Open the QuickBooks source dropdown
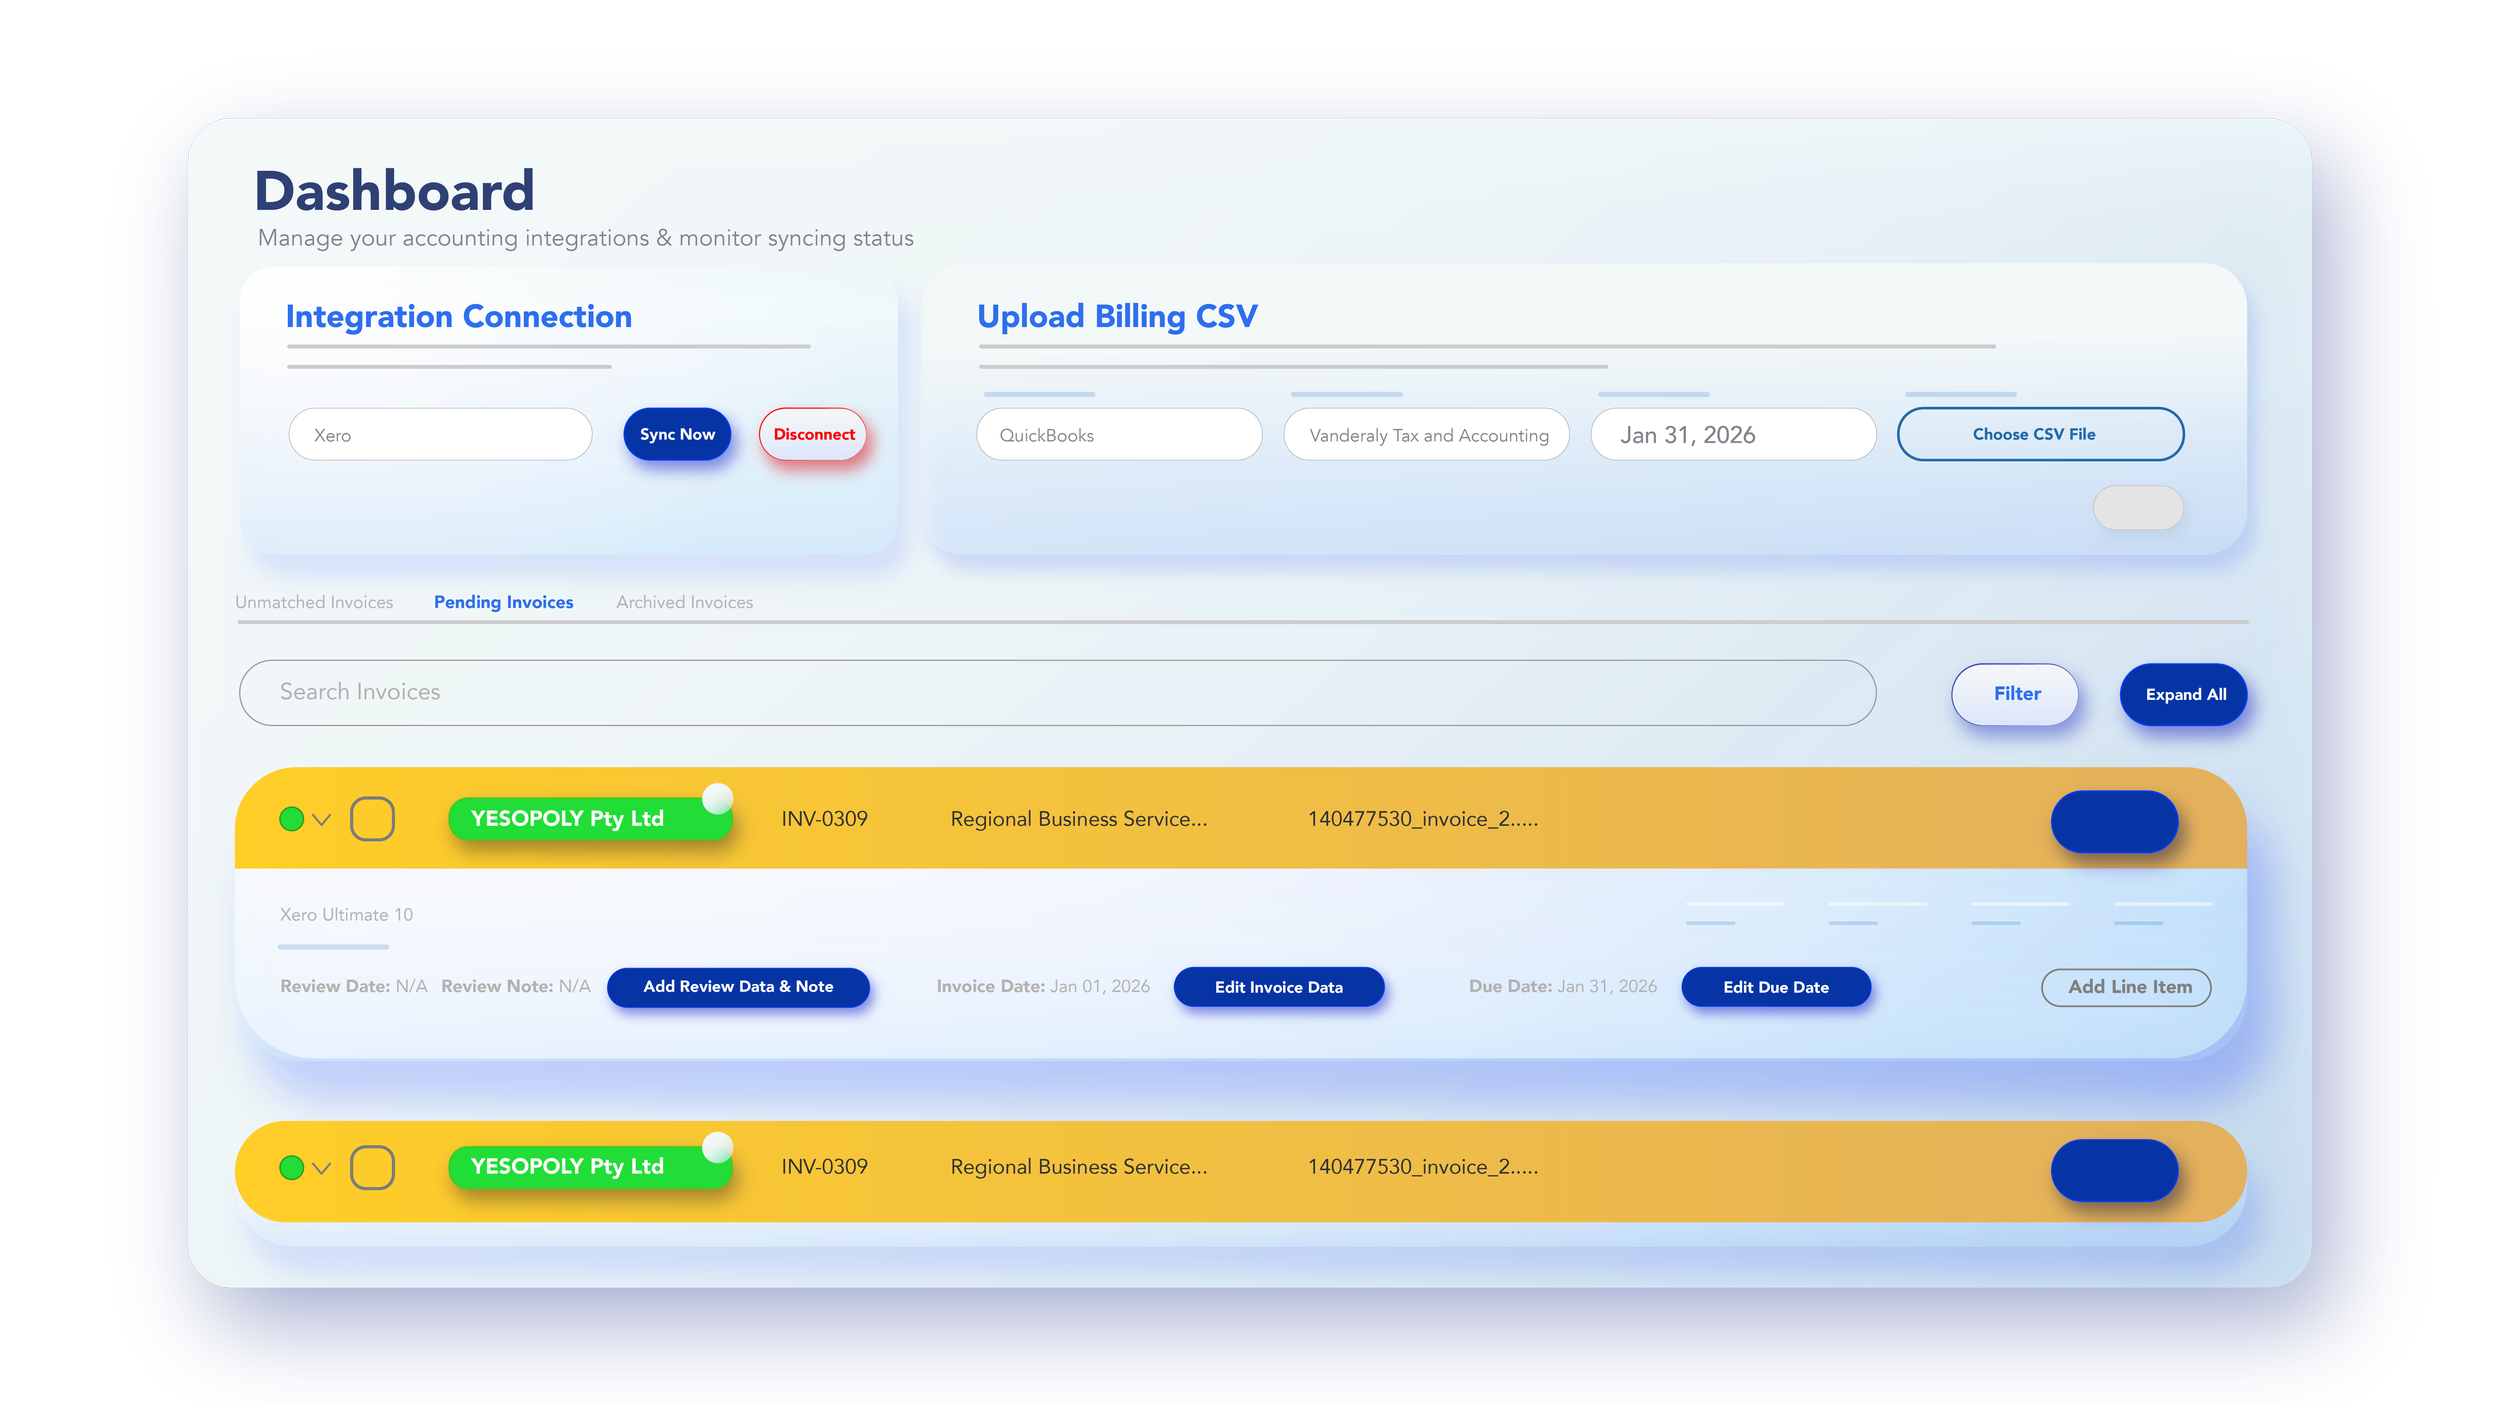The height and width of the screenshot is (1406, 2500). click(1119, 434)
